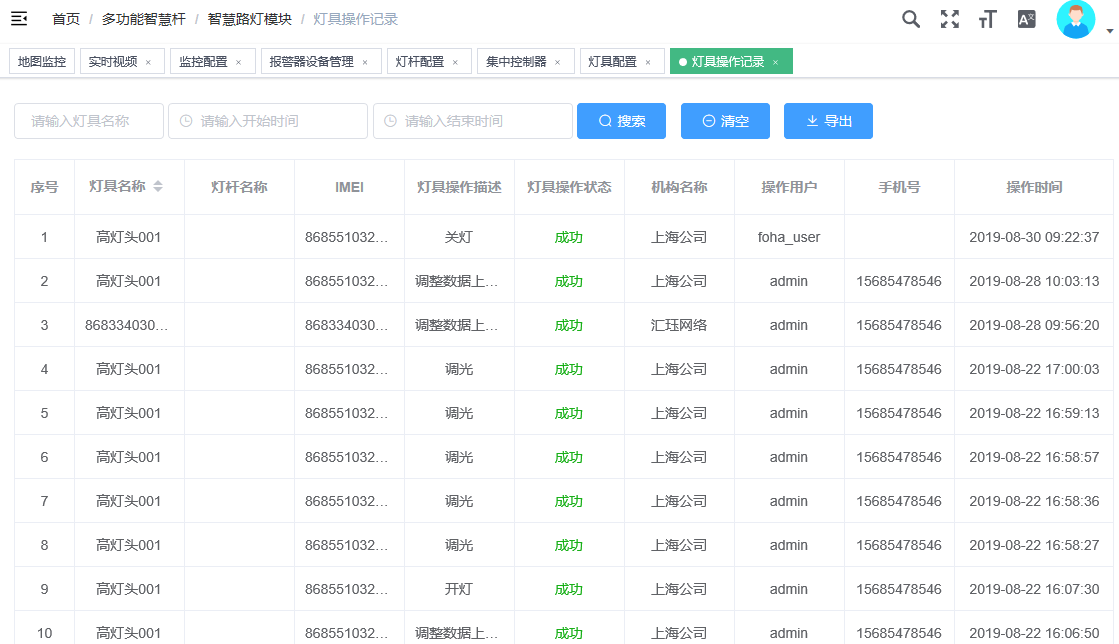Click timestamp 2019-08-22 17:00:03

click(x=1034, y=369)
